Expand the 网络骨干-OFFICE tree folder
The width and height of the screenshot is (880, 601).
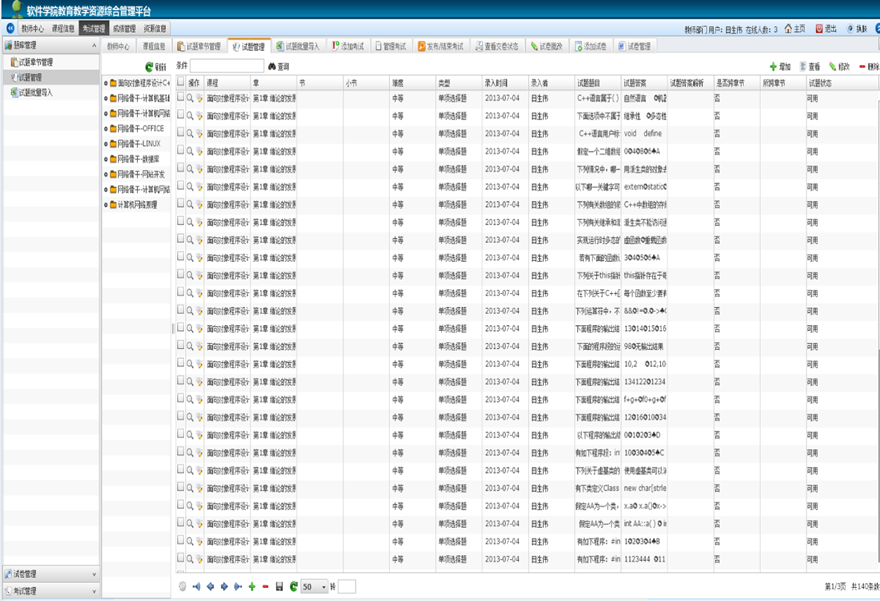pyautogui.click(x=106, y=129)
